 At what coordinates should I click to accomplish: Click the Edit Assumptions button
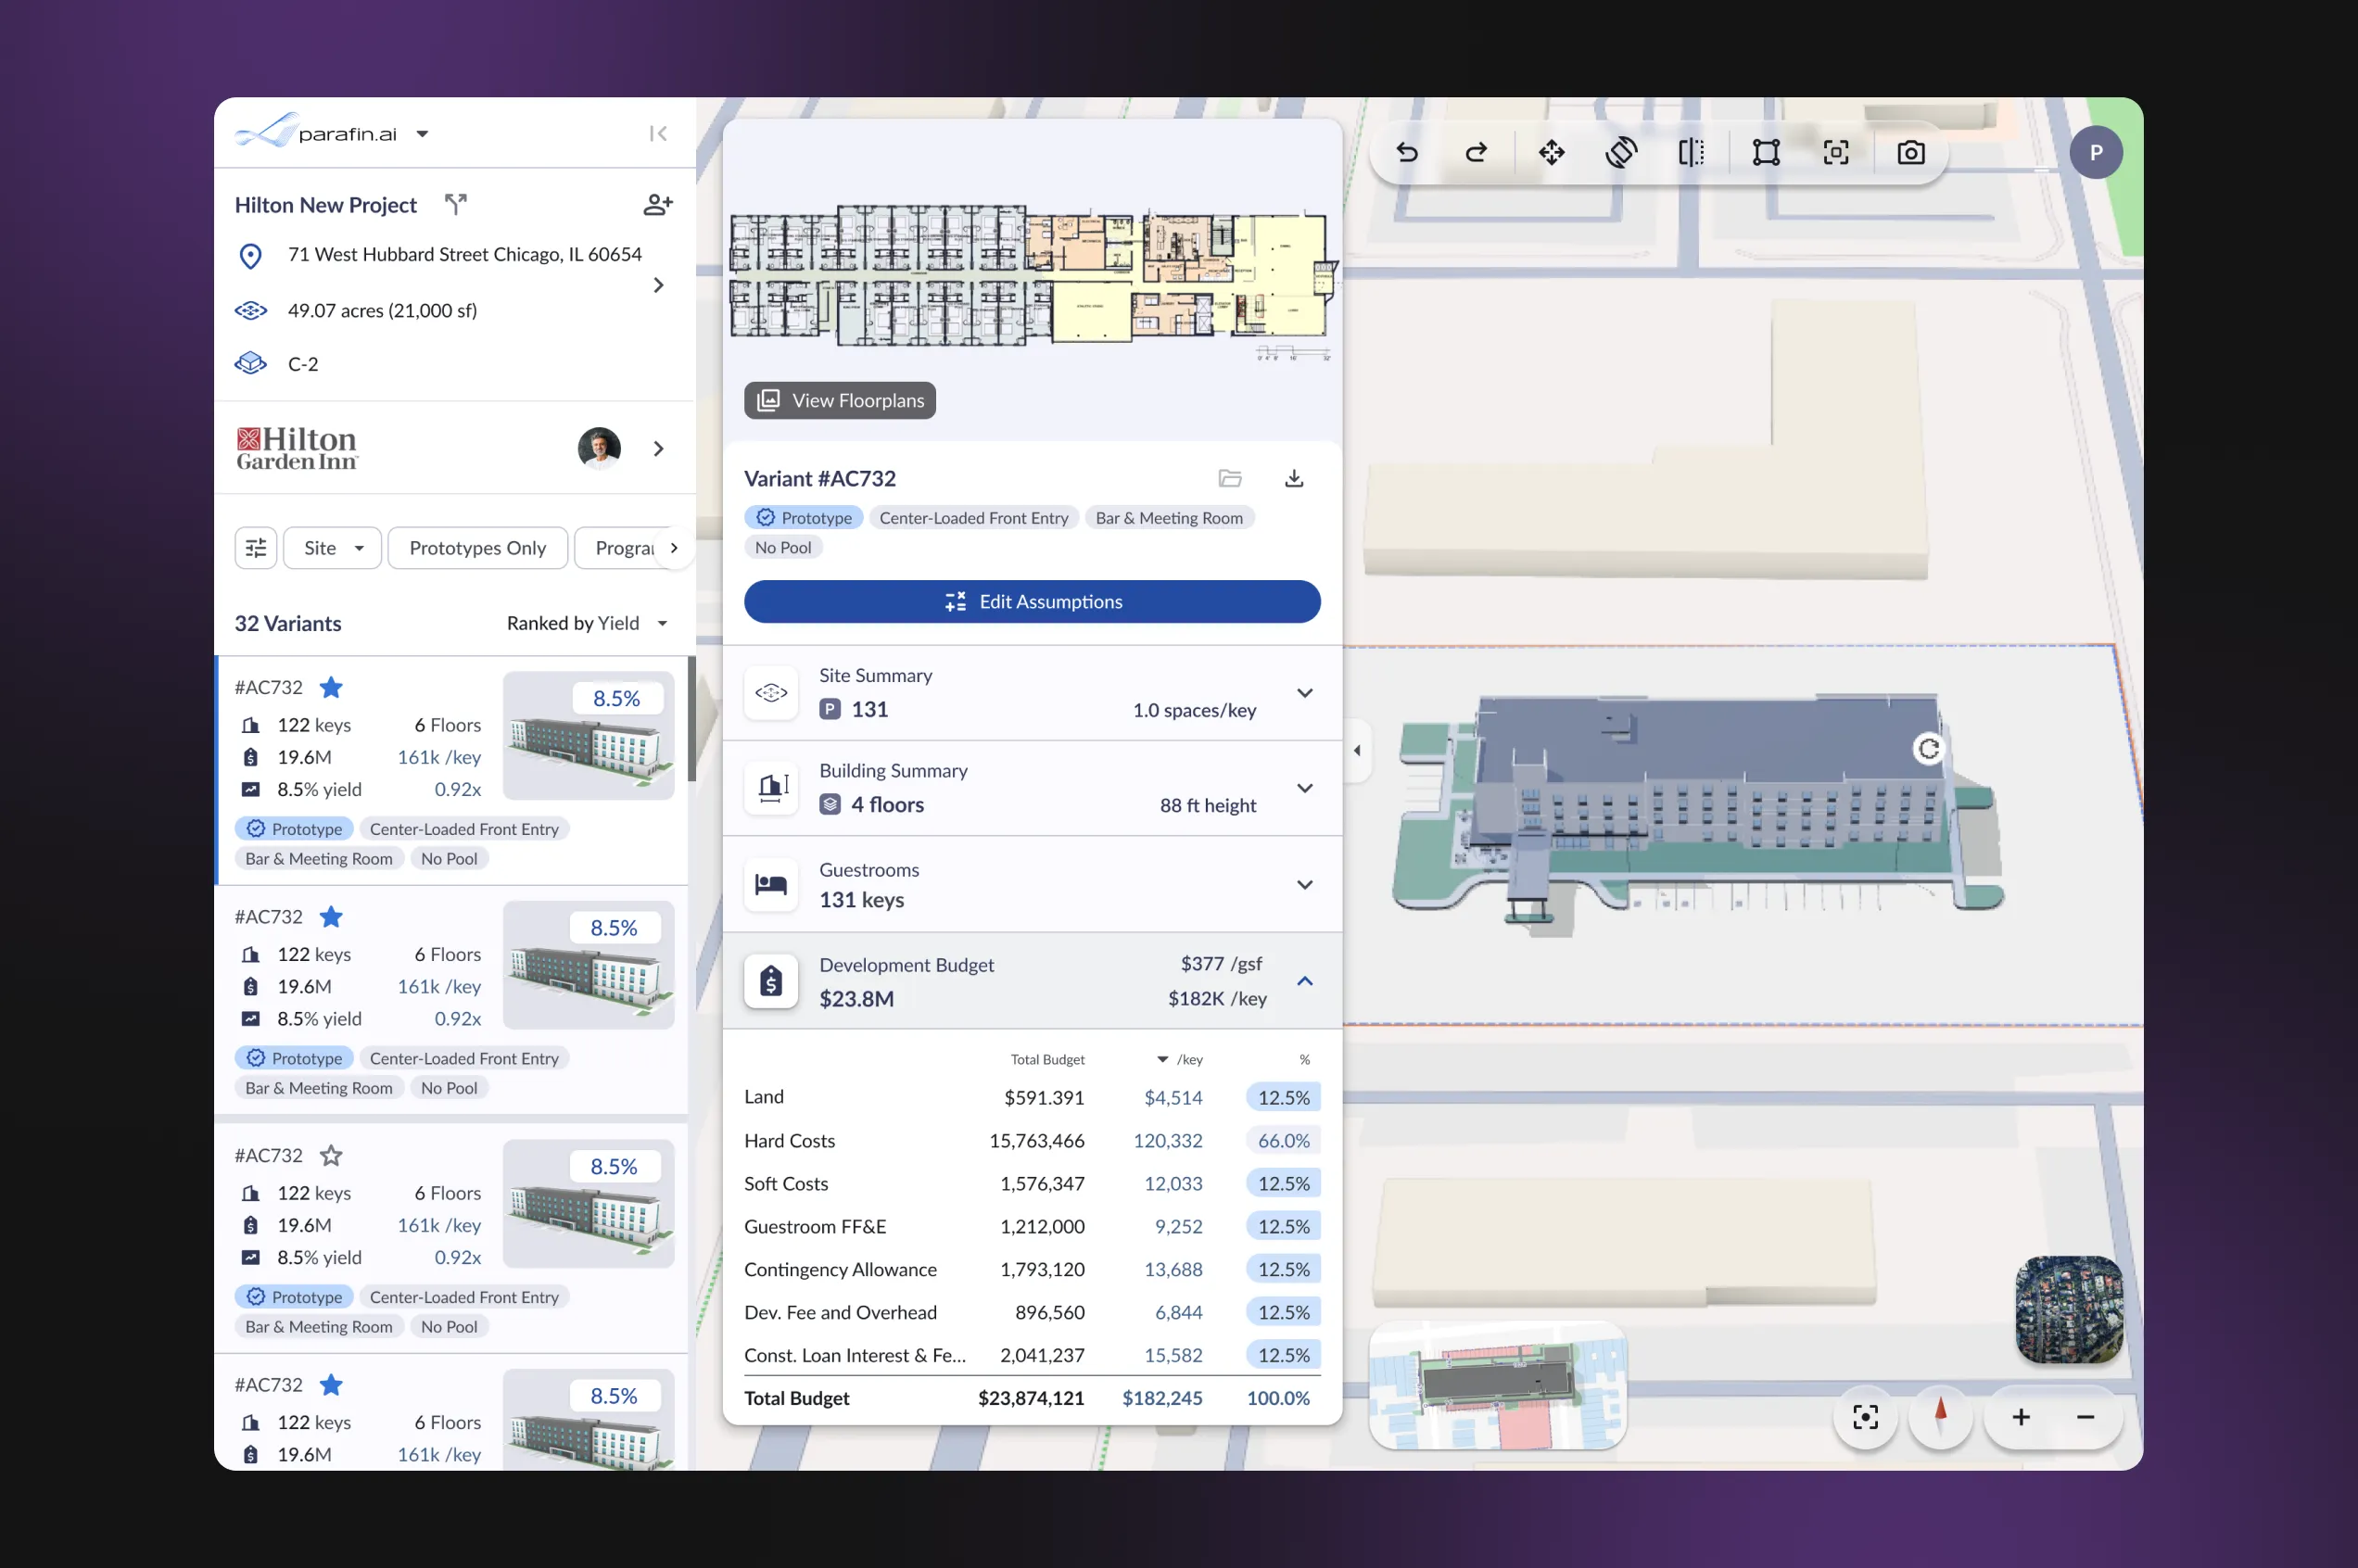[x=1031, y=602]
